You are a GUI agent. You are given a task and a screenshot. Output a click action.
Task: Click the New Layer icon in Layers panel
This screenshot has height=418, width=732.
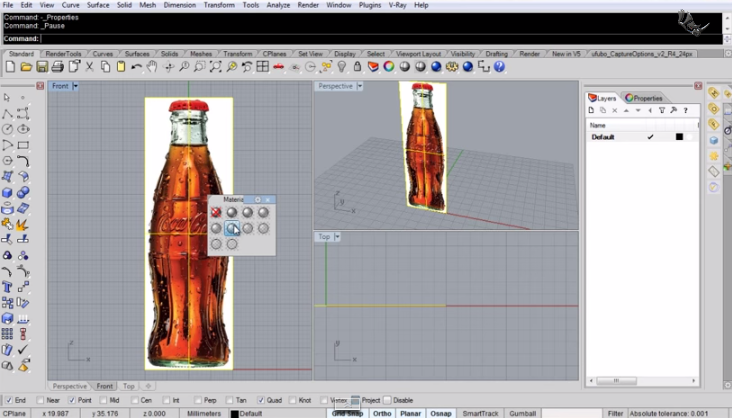pos(592,111)
